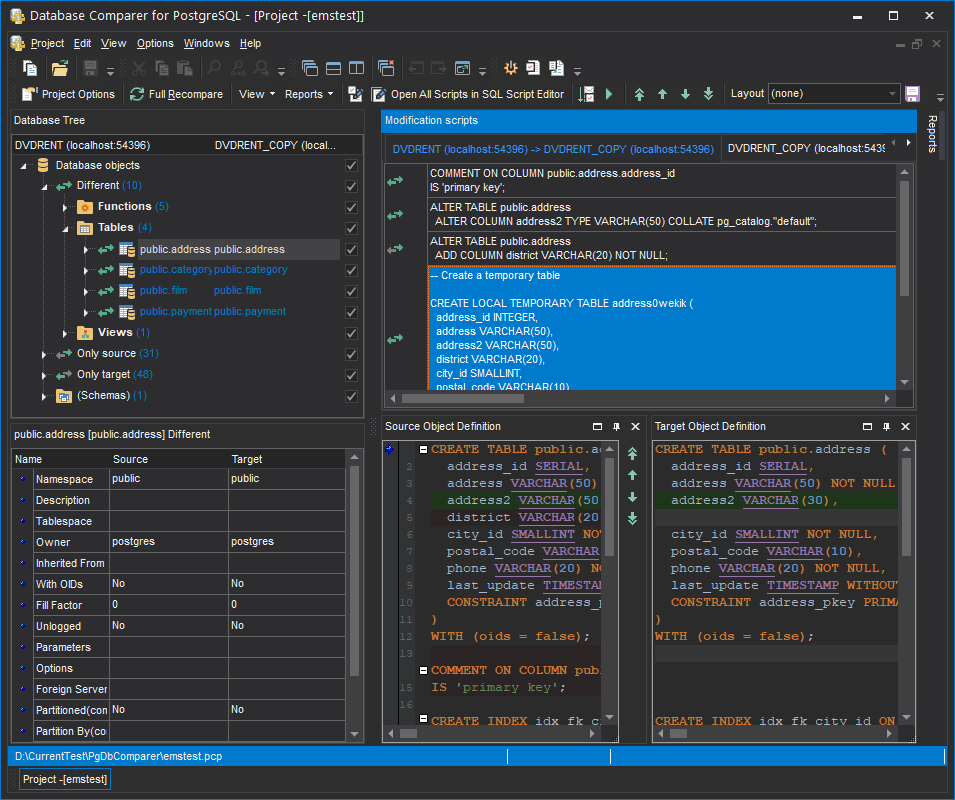Image resolution: width=955 pixels, height=800 pixels.
Task: Go to previous script with up arrow
Action: [x=662, y=94]
